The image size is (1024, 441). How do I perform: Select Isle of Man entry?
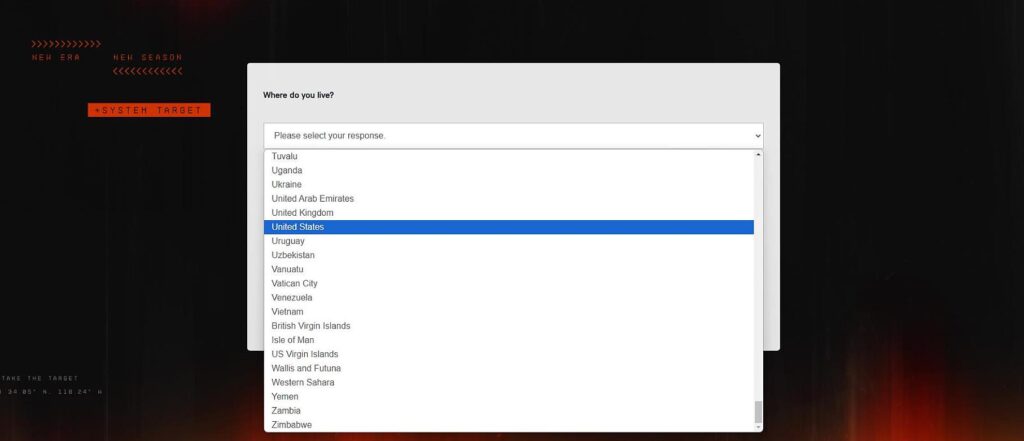292,340
